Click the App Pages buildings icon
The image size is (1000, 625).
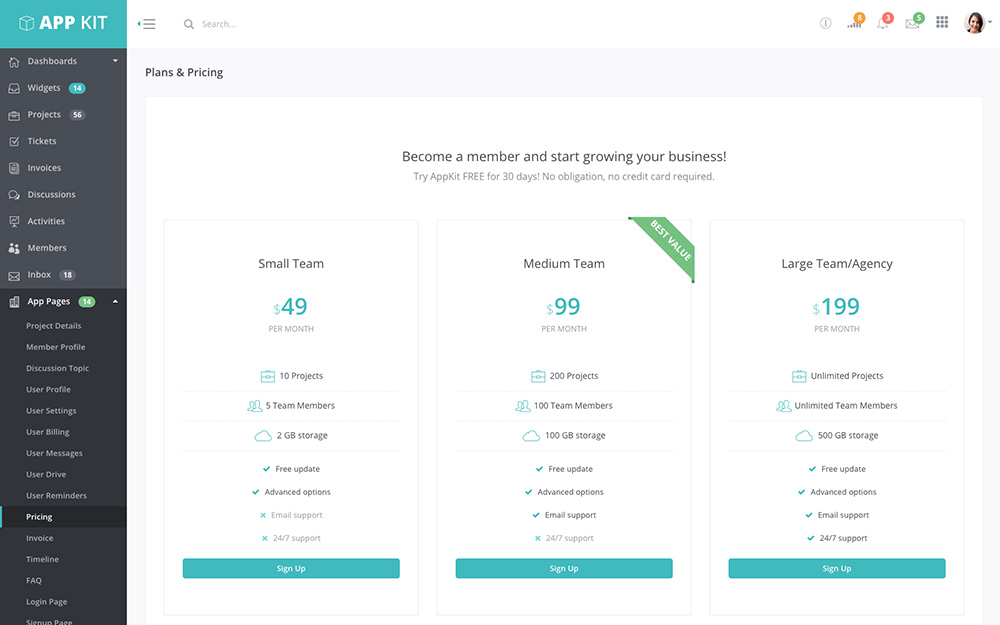pyautogui.click(x=14, y=302)
